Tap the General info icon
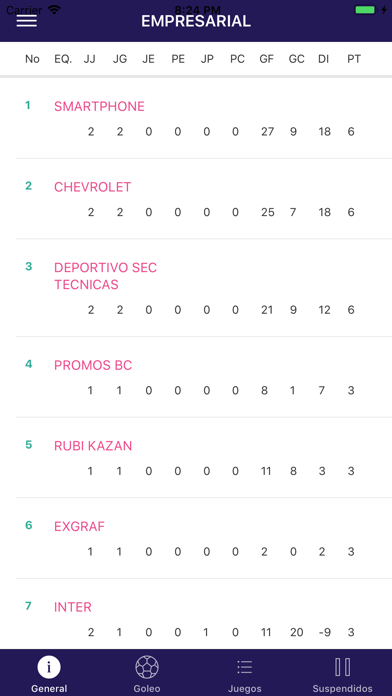The width and height of the screenshot is (392, 696). click(49, 667)
